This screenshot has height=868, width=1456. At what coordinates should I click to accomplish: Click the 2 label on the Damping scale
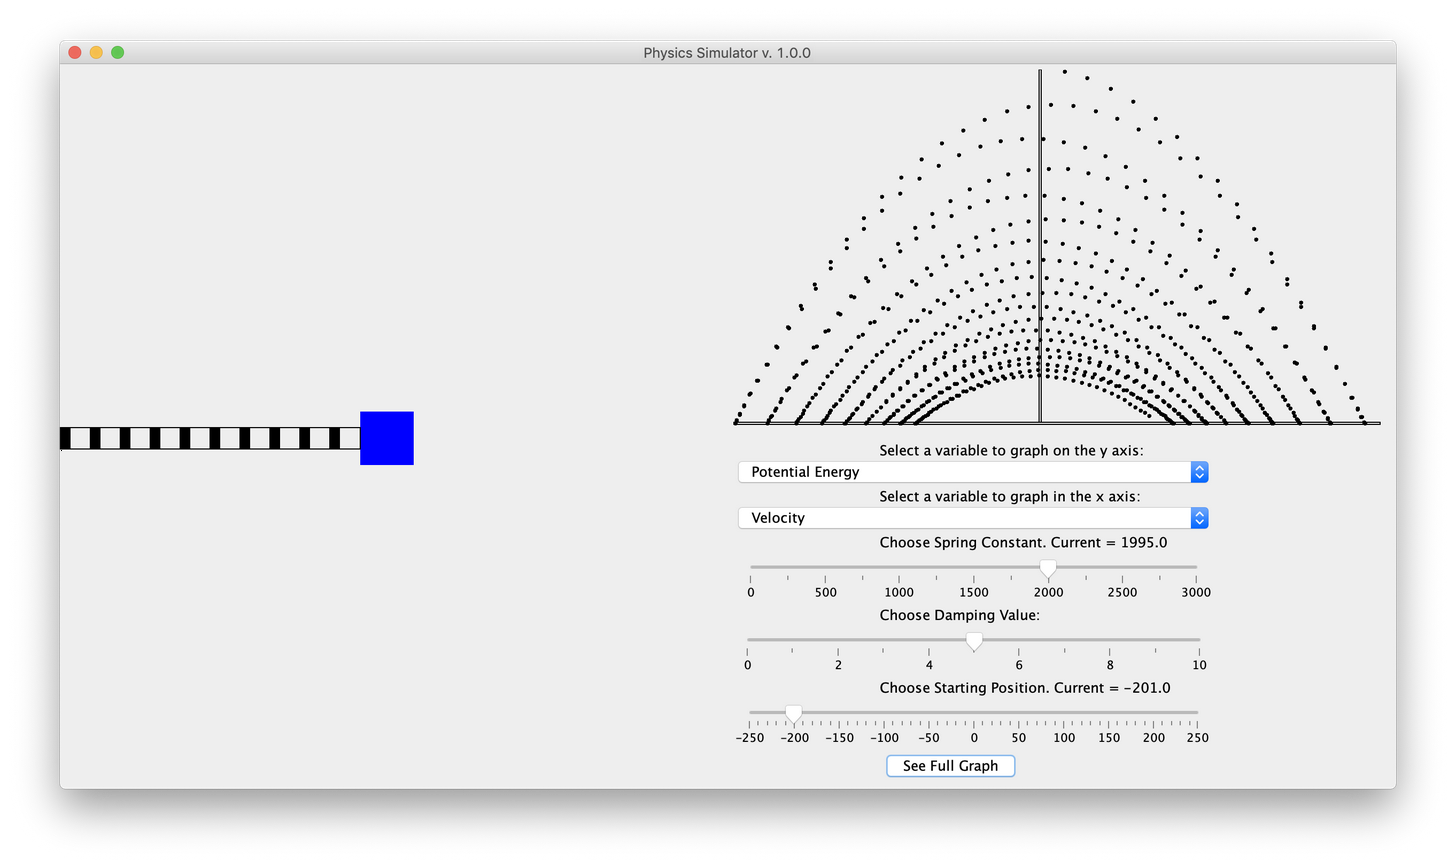[838, 665]
